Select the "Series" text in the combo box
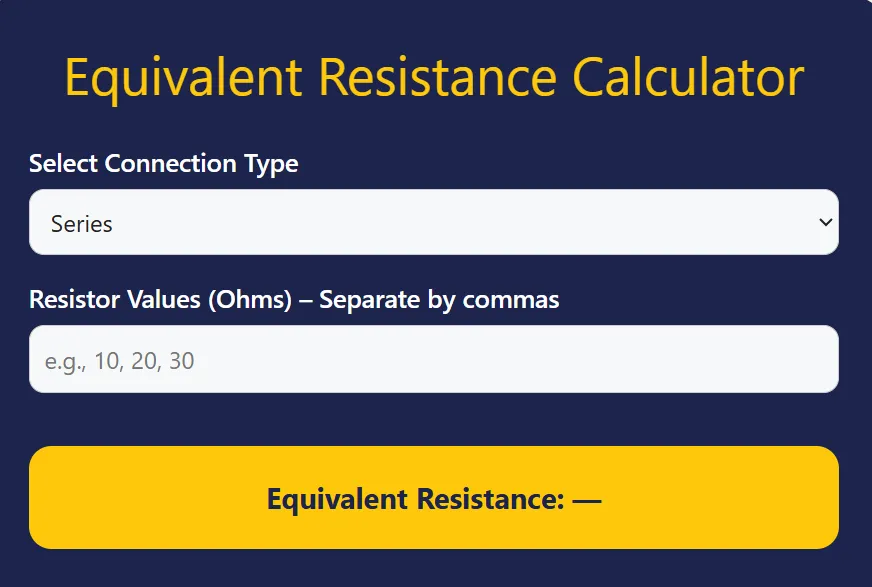 [82, 224]
